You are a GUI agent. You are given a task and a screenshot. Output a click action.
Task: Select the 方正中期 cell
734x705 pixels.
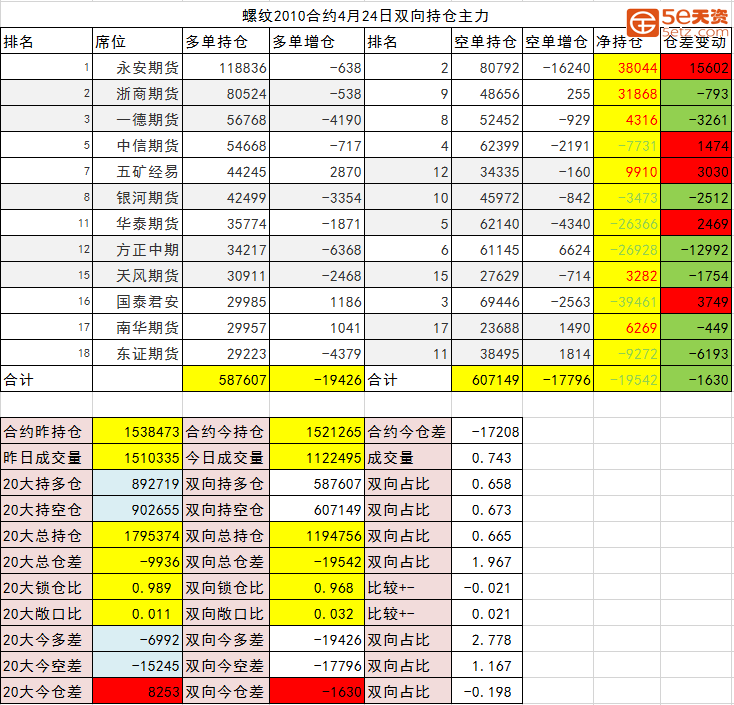[137, 250]
